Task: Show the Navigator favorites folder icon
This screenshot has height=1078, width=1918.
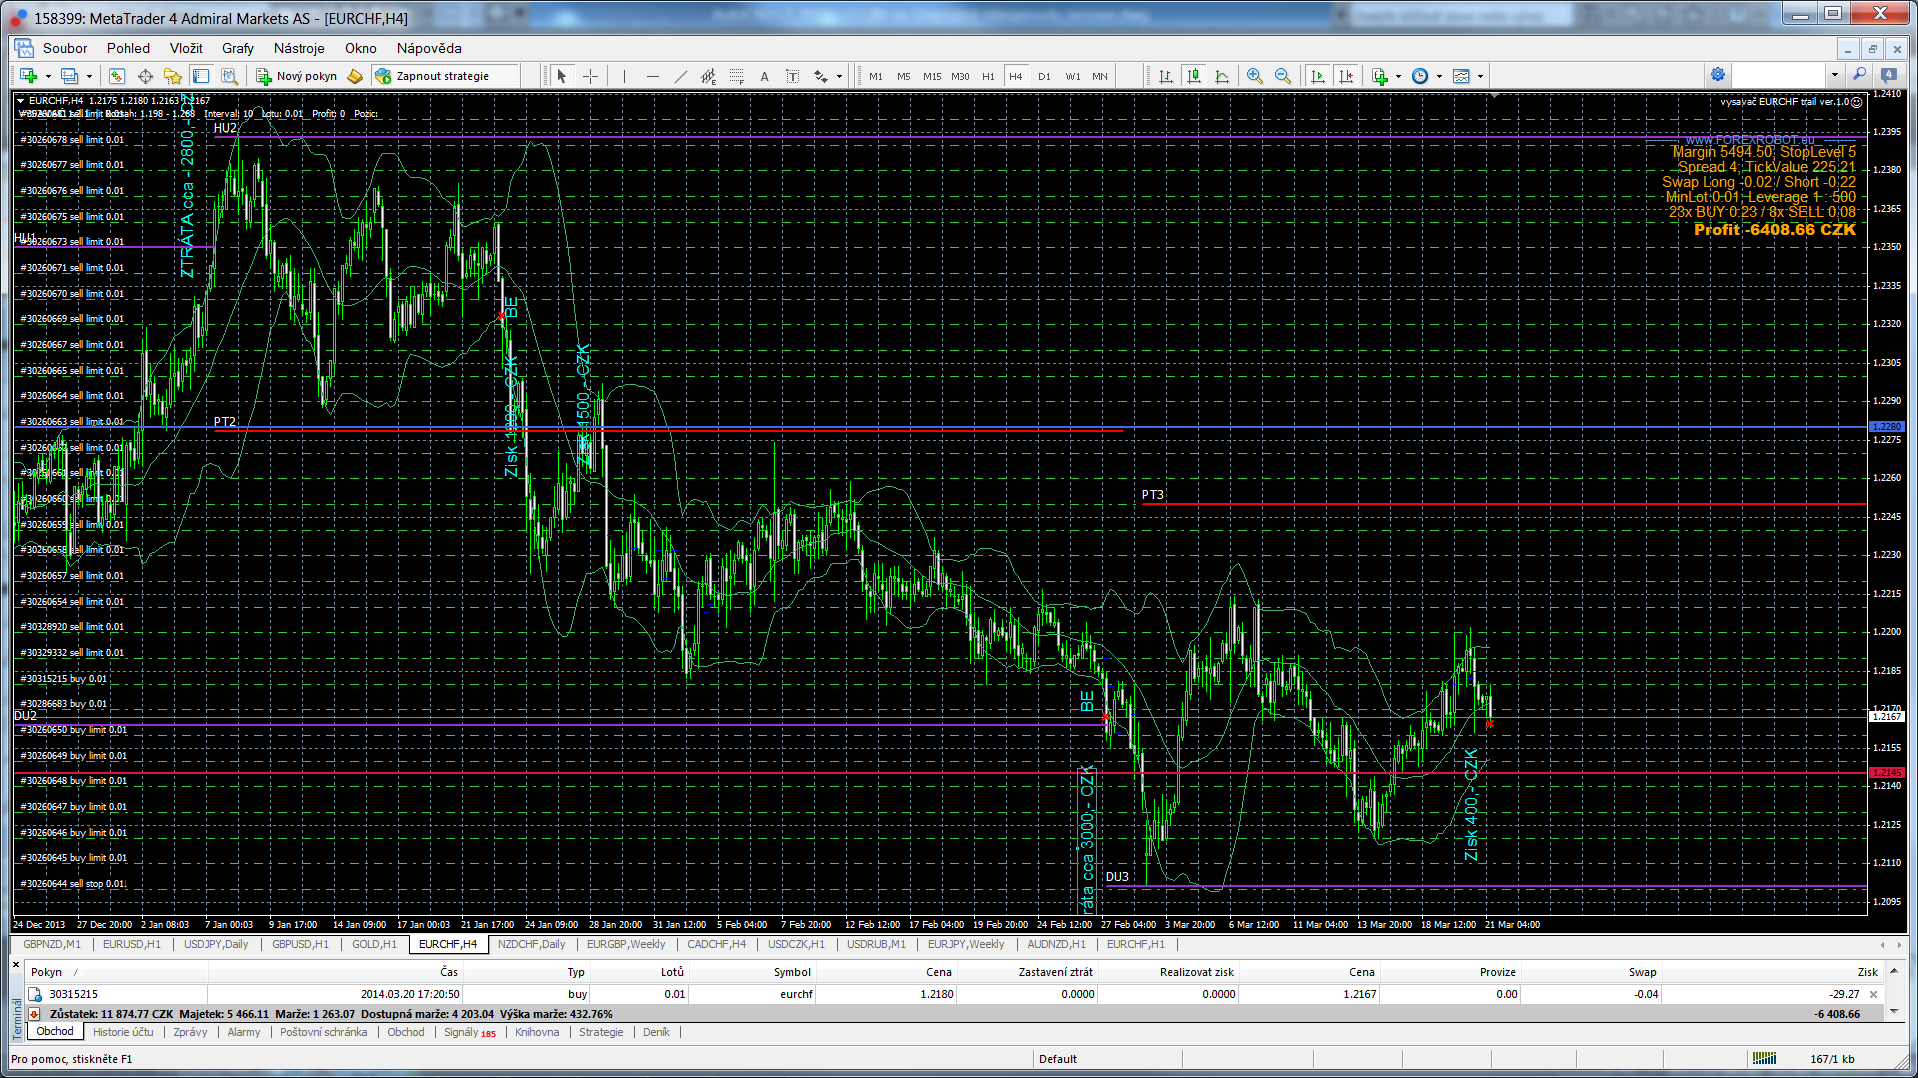Action: coord(173,76)
